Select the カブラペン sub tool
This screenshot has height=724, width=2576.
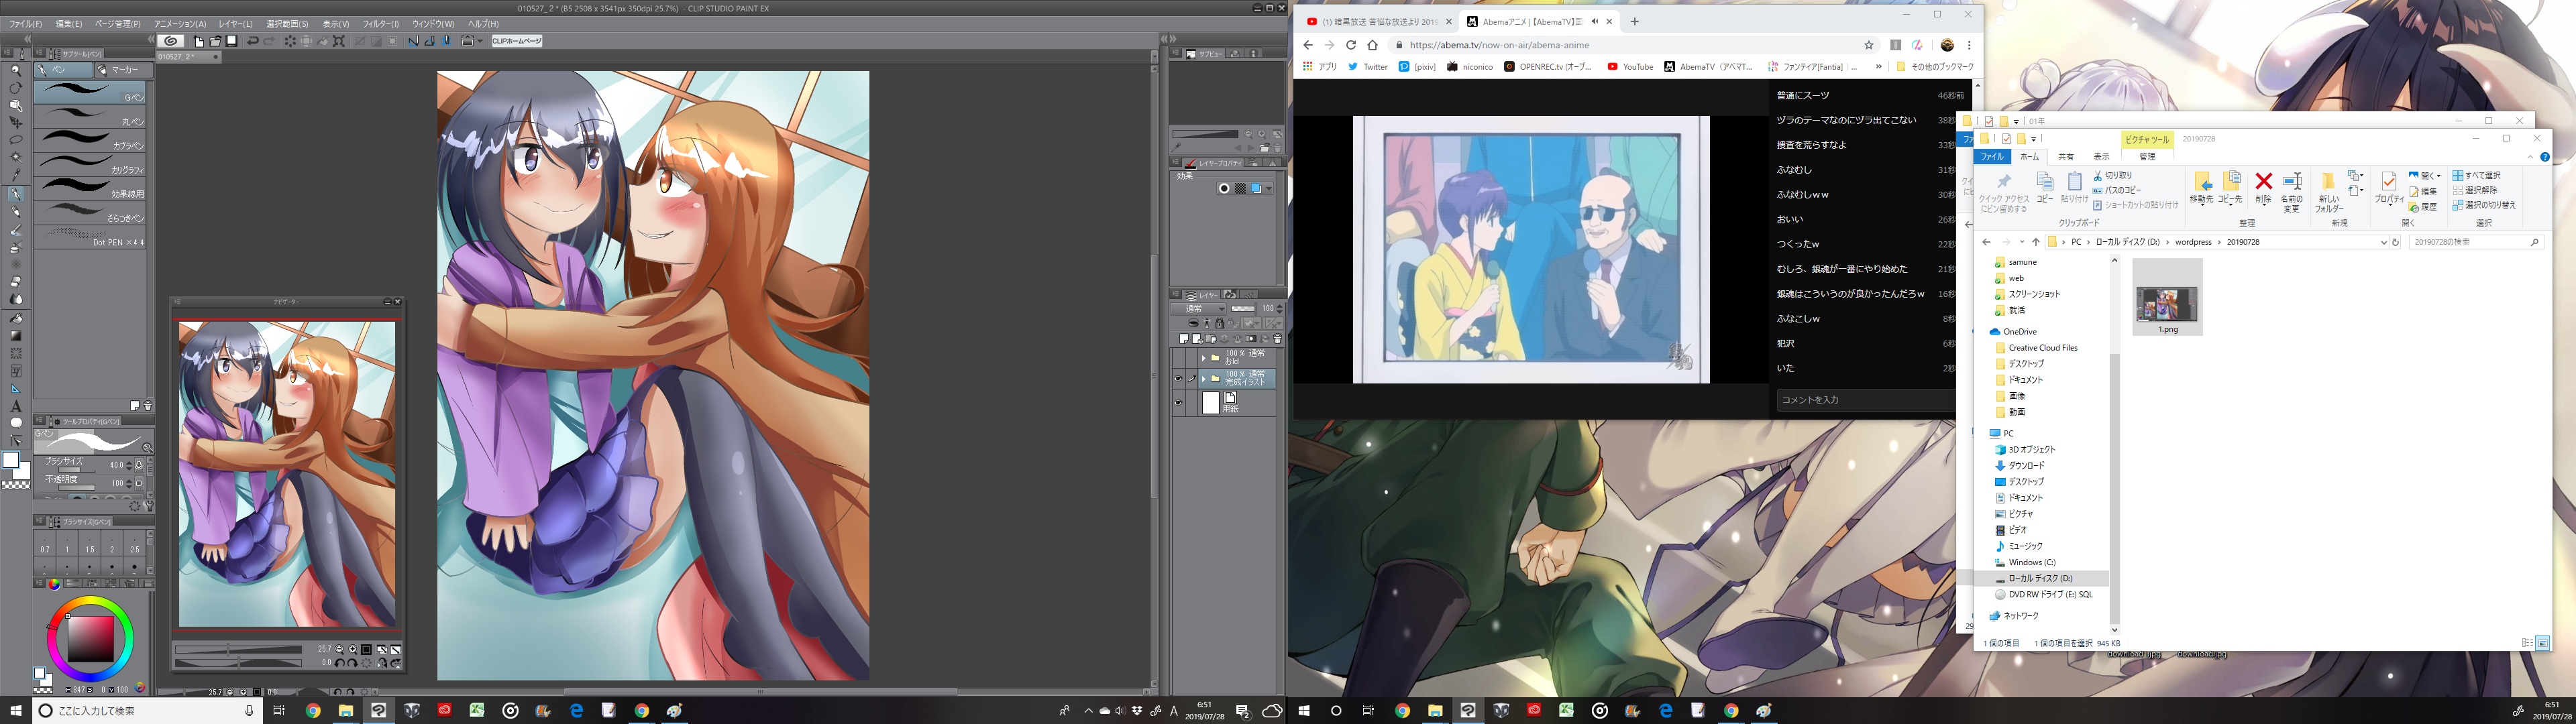pyautogui.click(x=90, y=140)
